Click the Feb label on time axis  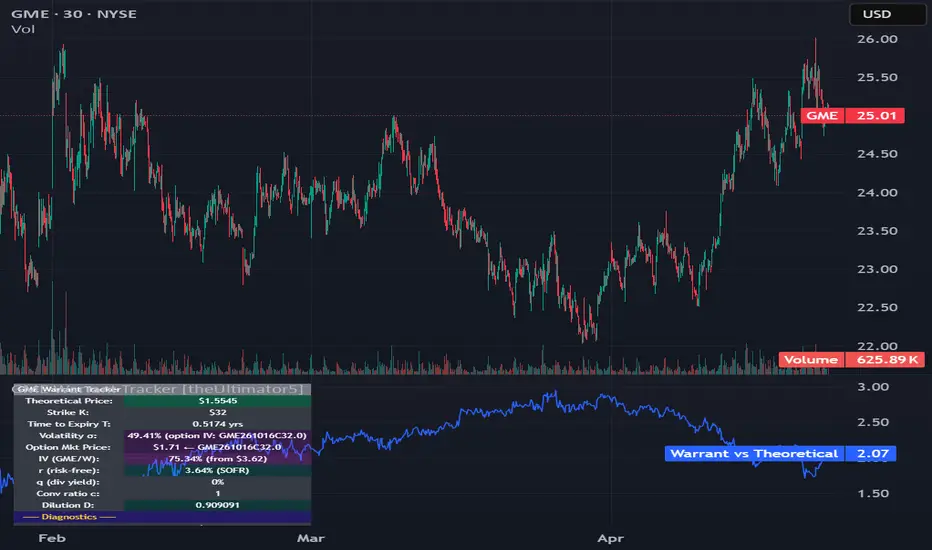[52, 538]
